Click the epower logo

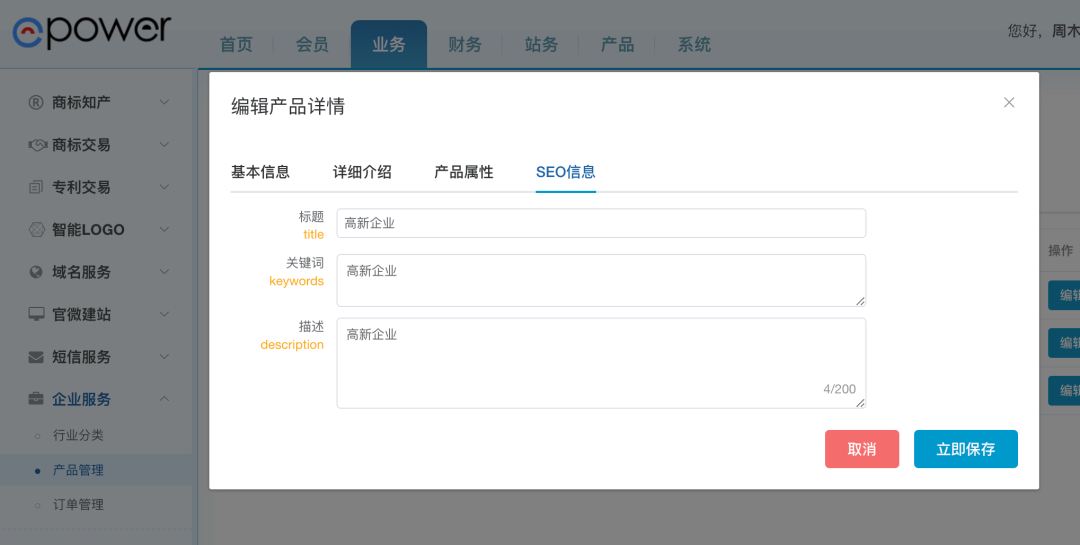(92, 32)
